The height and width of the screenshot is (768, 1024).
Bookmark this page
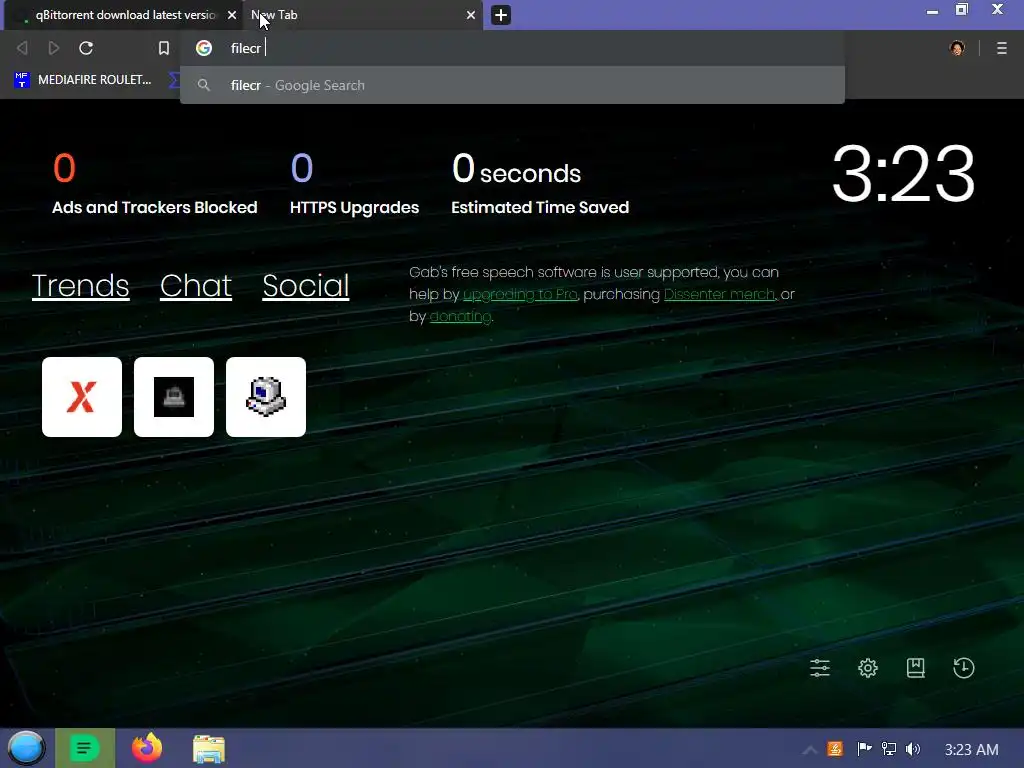tap(164, 48)
